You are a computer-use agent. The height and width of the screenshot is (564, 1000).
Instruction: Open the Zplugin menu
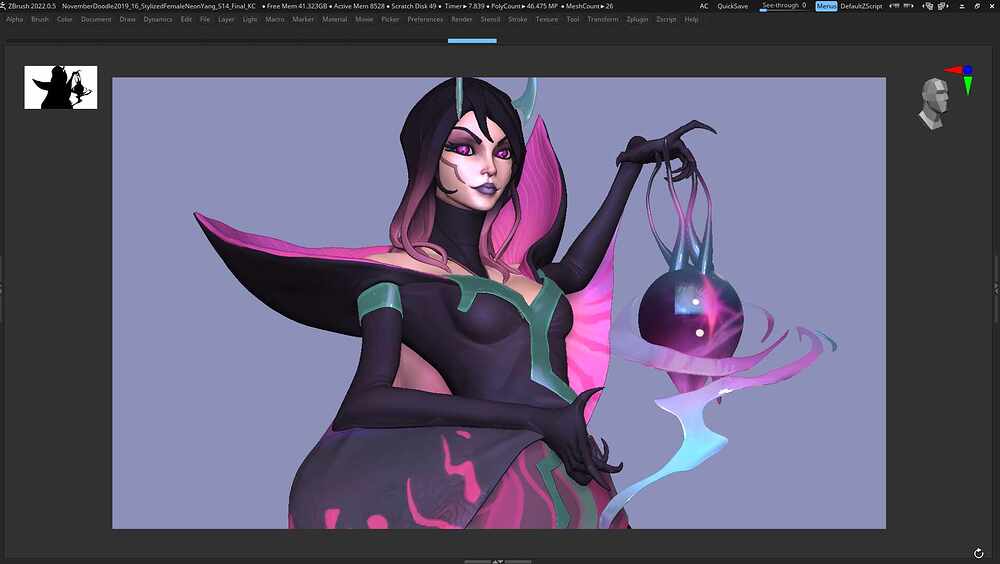coord(637,19)
